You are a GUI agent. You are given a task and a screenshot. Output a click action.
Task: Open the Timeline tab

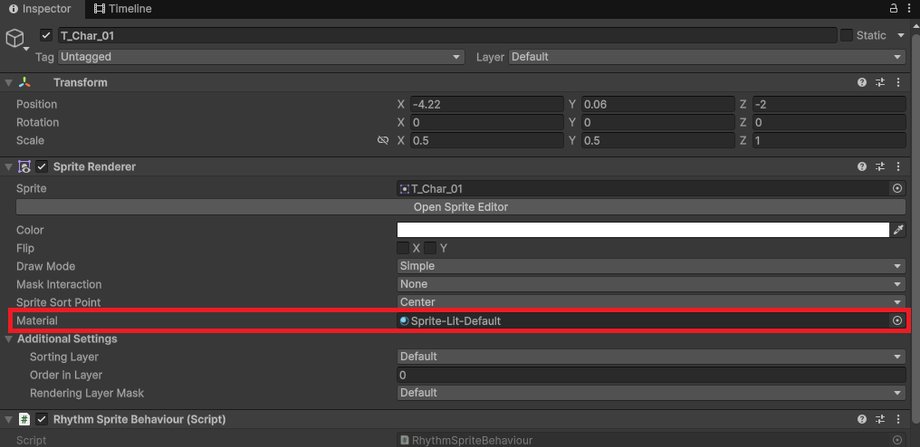(123, 9)
